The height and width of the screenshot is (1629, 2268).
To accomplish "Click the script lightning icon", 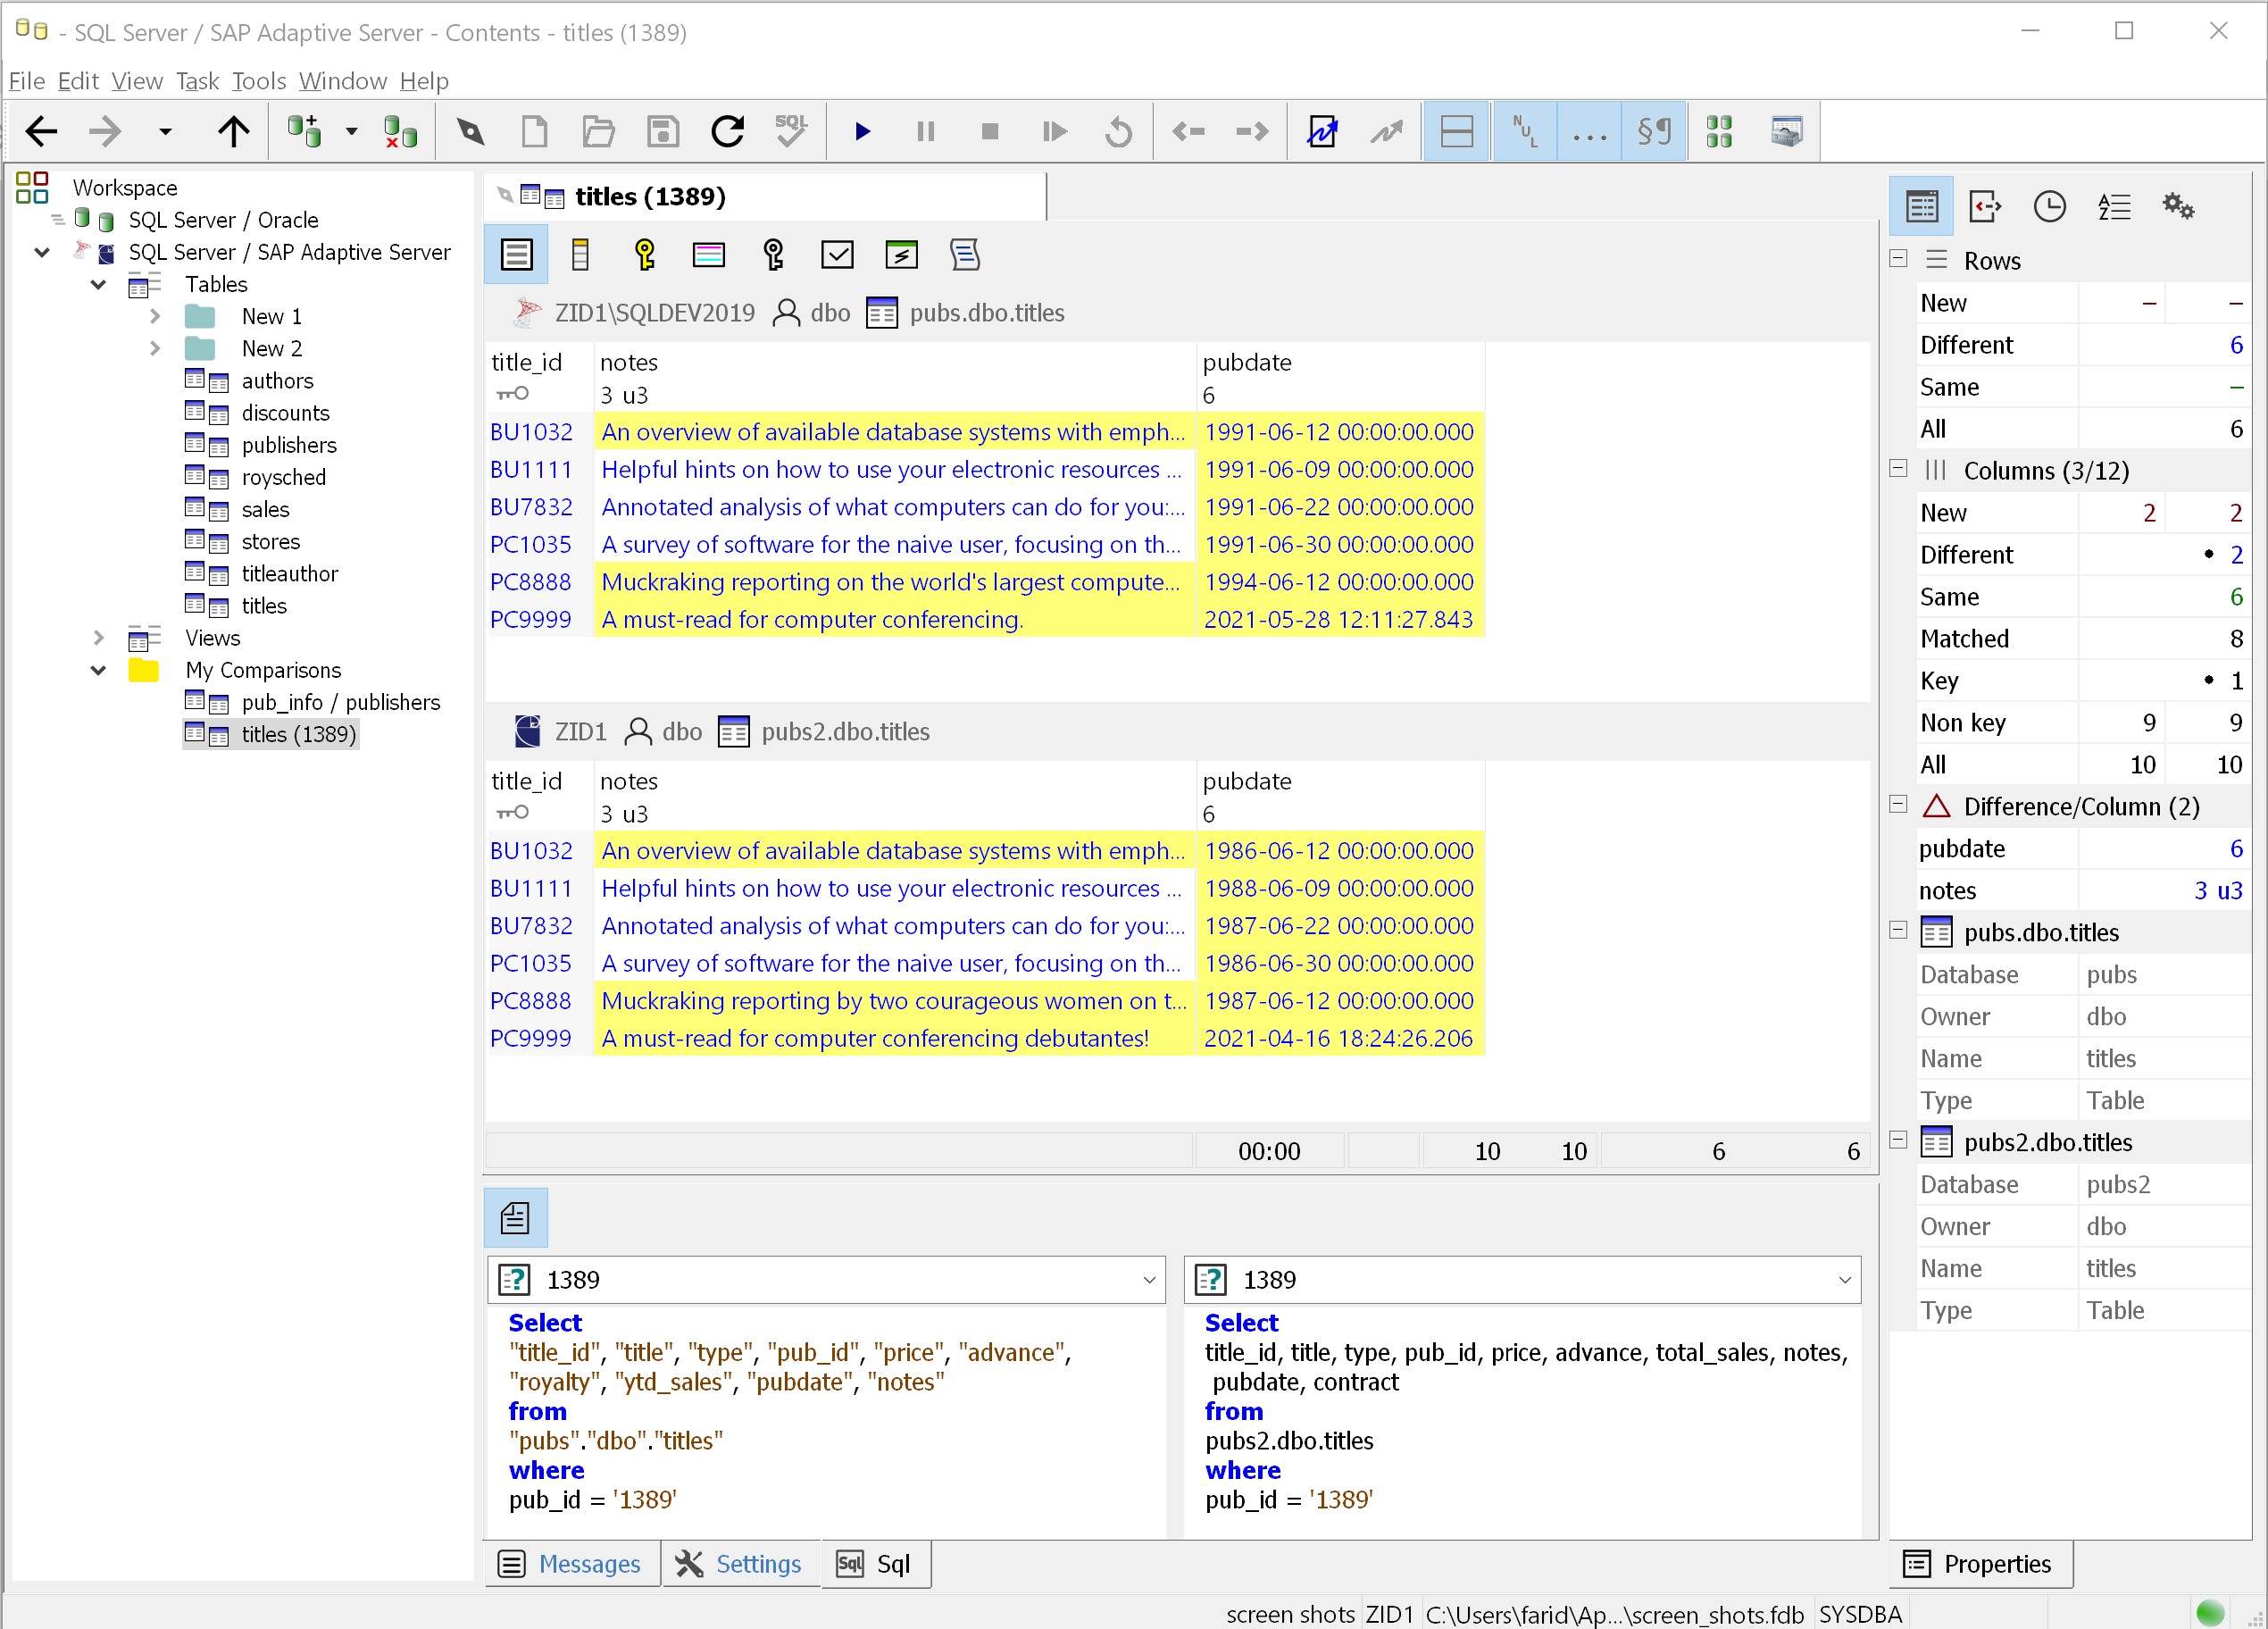I will [x=901, y=255].
